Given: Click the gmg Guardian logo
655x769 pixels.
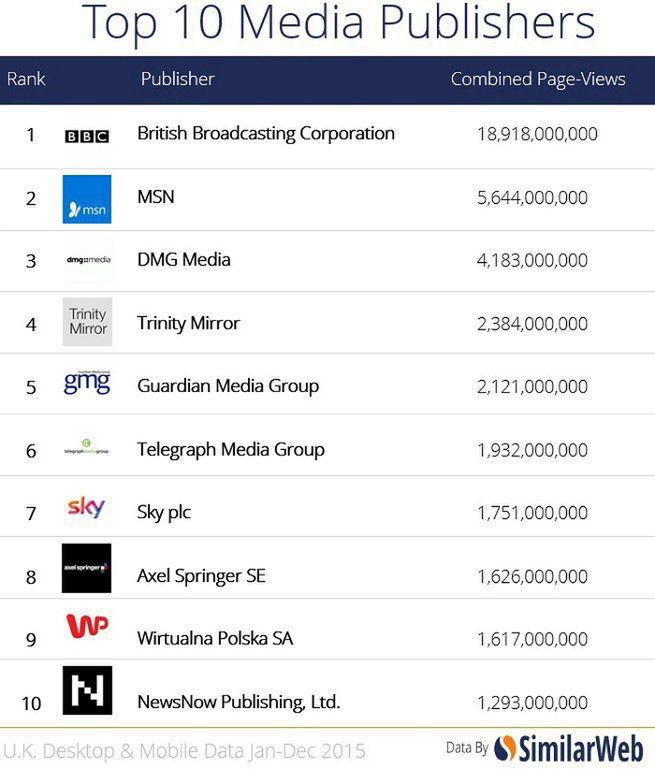Looking at the screenshot, I should (x=87, y=383).
